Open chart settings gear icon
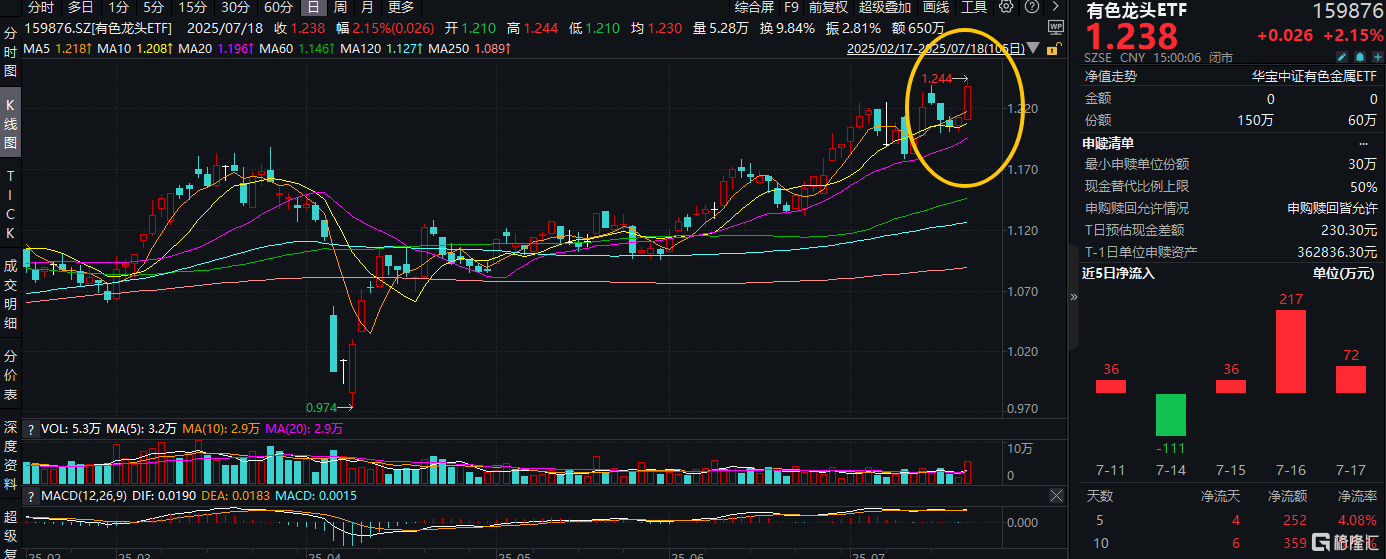 click(x=1006, y=7)
